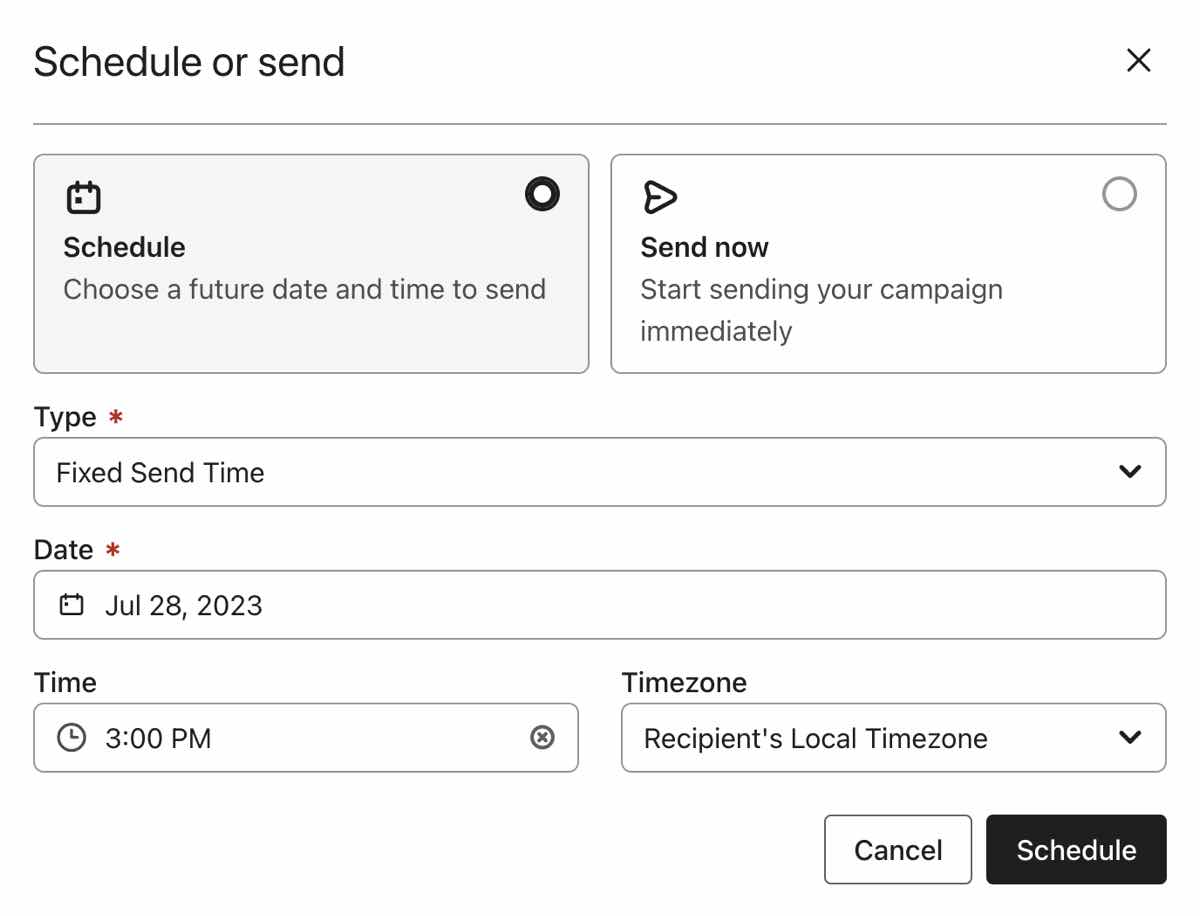Click "Choose a future date and time" description

[x=304, y=290]
